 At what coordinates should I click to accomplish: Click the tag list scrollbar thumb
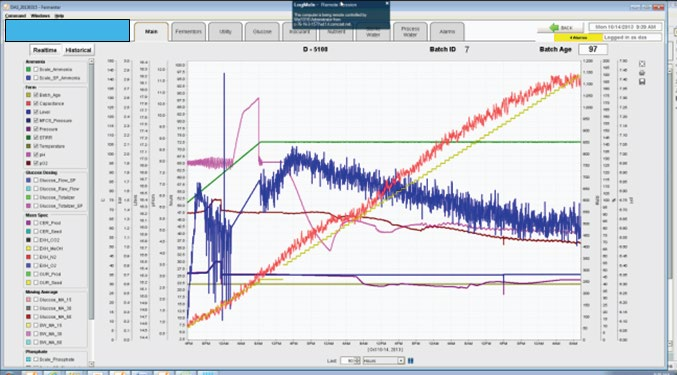coord(91,192)
